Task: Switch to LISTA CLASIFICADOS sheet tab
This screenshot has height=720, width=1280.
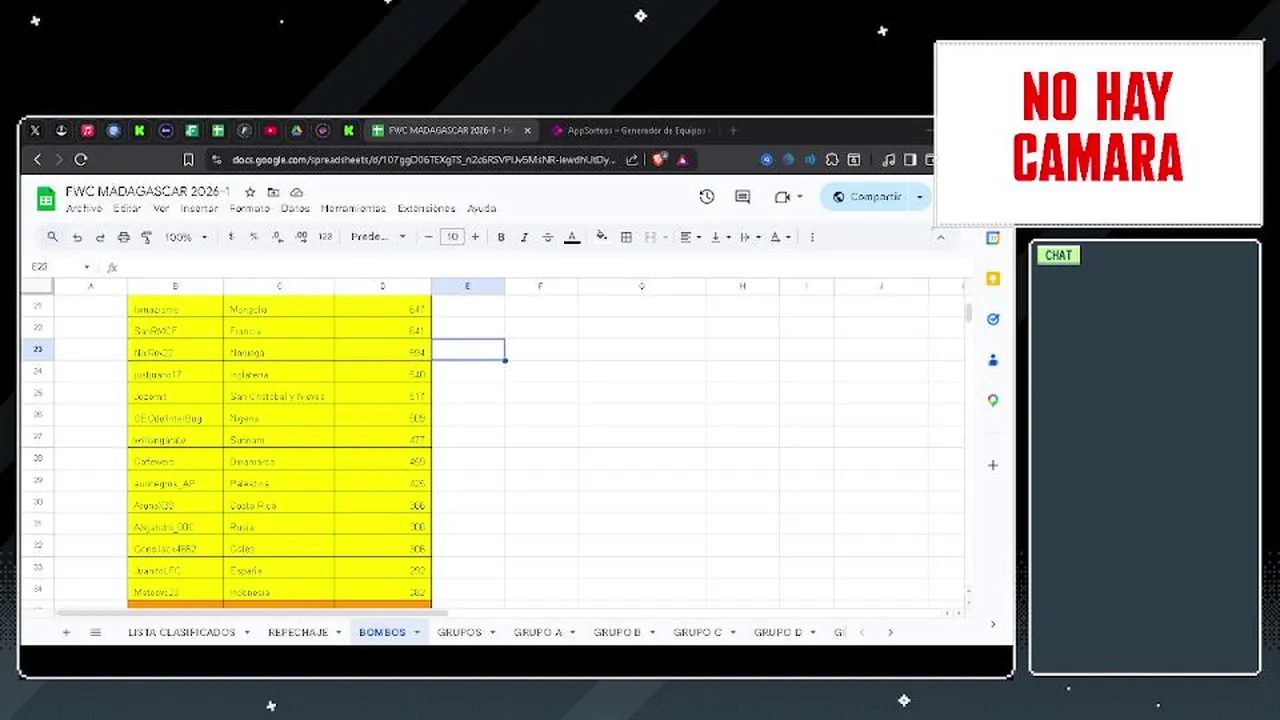Action: [181, 632]
